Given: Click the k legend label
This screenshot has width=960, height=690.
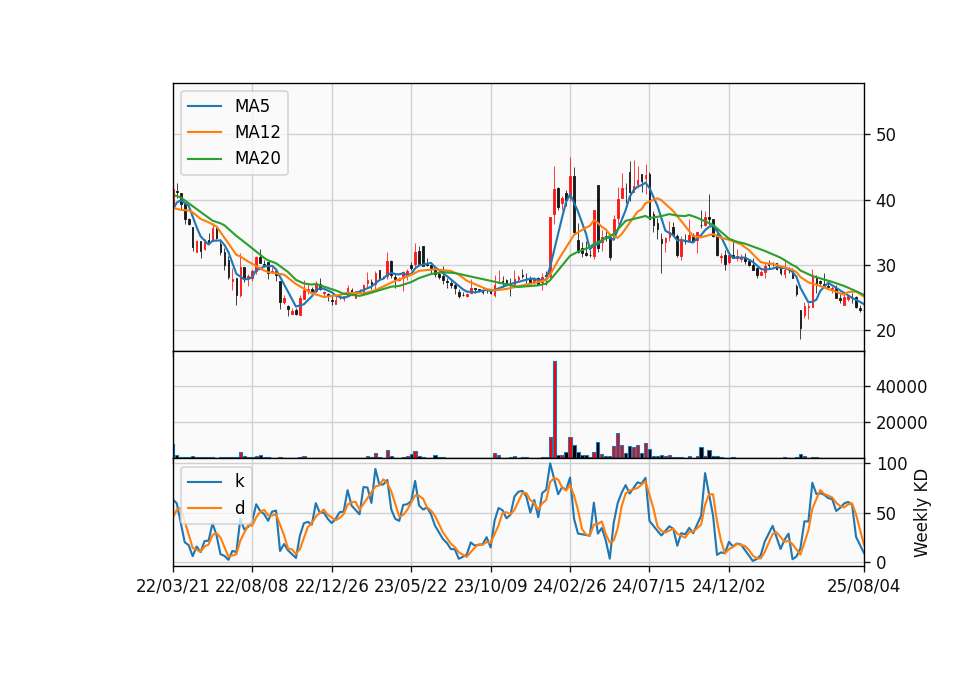Looking at the screenshot, I should pyautogui.click(x=239, y=481).
